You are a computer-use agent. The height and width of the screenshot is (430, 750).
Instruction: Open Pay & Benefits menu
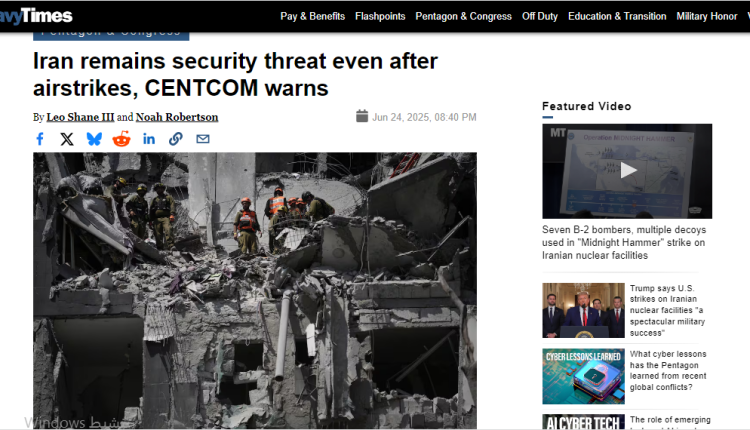click(312, 16)
